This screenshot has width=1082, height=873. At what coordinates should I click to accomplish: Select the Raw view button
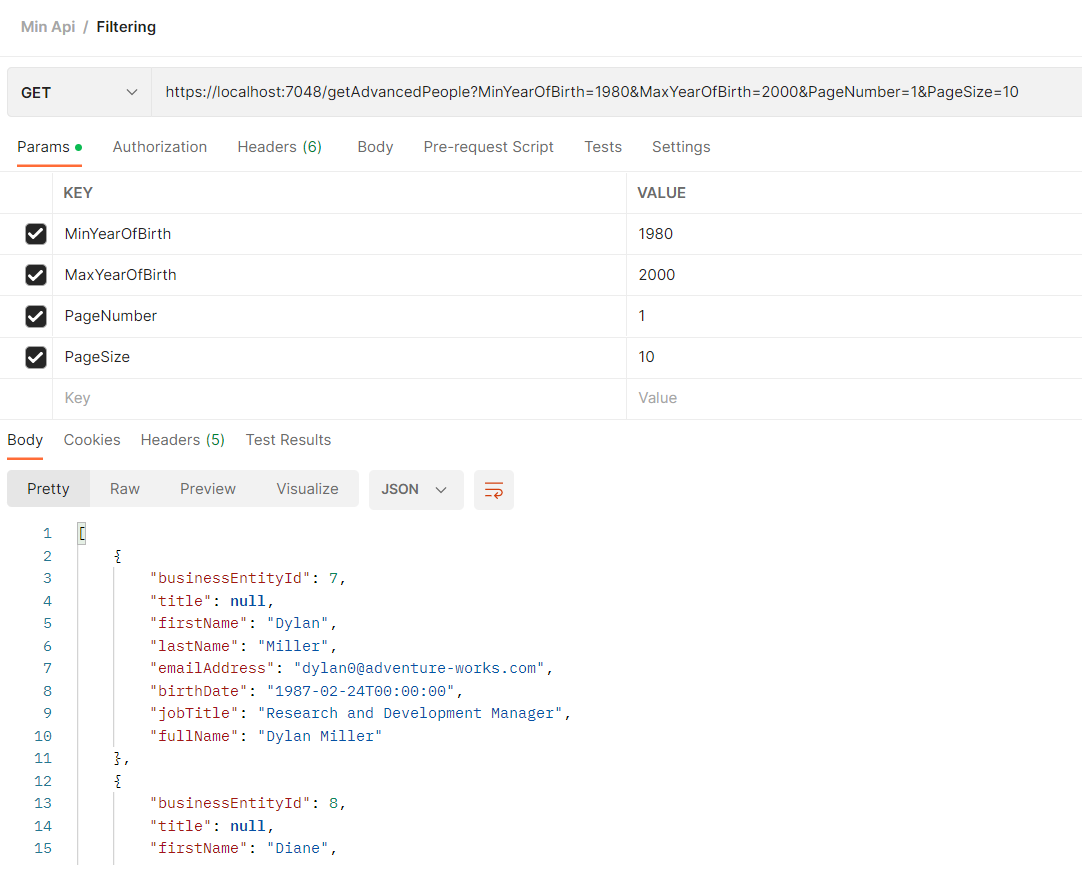point(125,489)
